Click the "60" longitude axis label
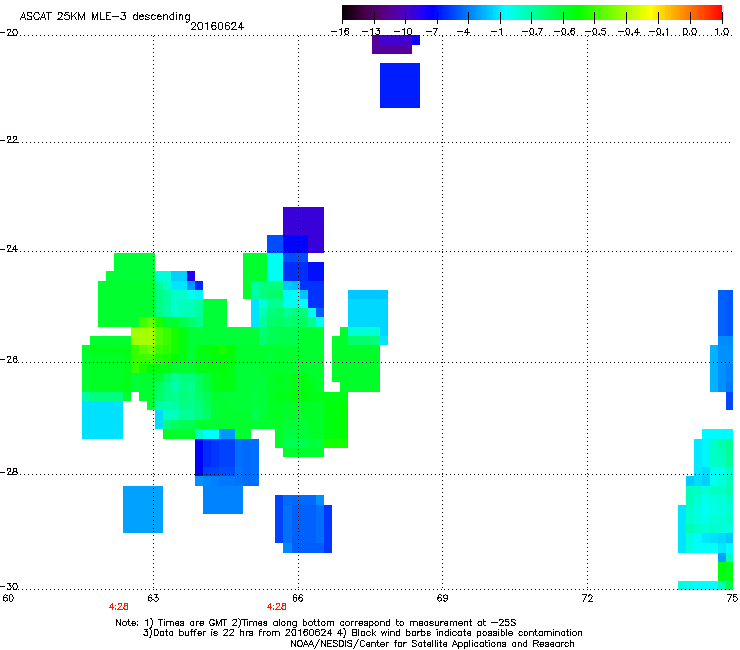 pyautogui.click(x=8, y=598)
